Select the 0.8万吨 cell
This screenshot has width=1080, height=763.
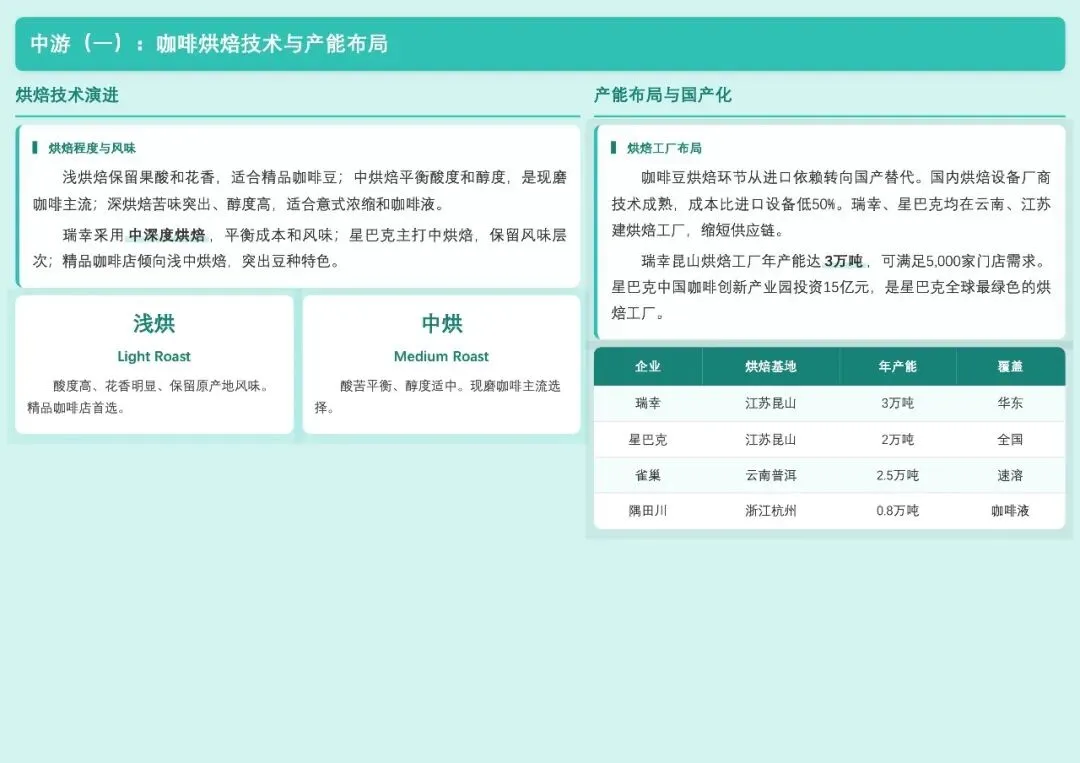click(x=897, y=511)
